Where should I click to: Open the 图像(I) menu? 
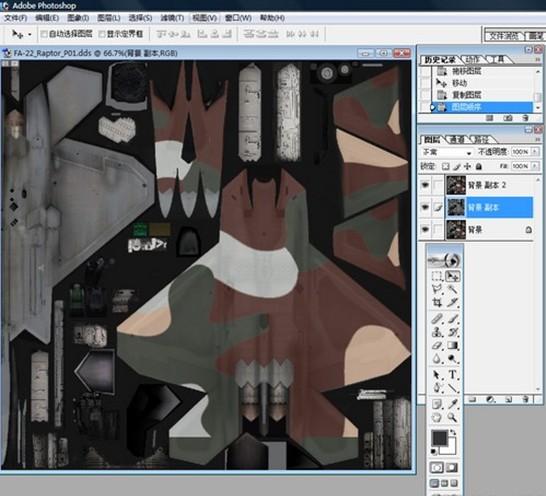pos(78,18)
